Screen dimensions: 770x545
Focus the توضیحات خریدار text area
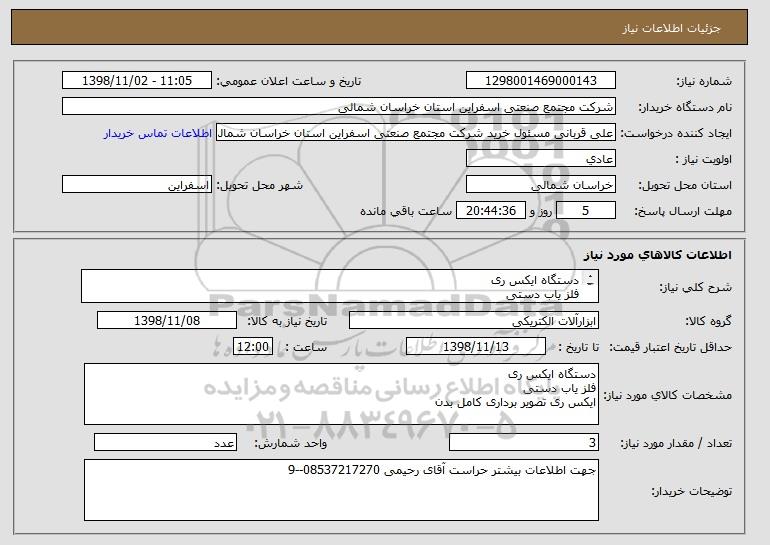click(341, 490)
